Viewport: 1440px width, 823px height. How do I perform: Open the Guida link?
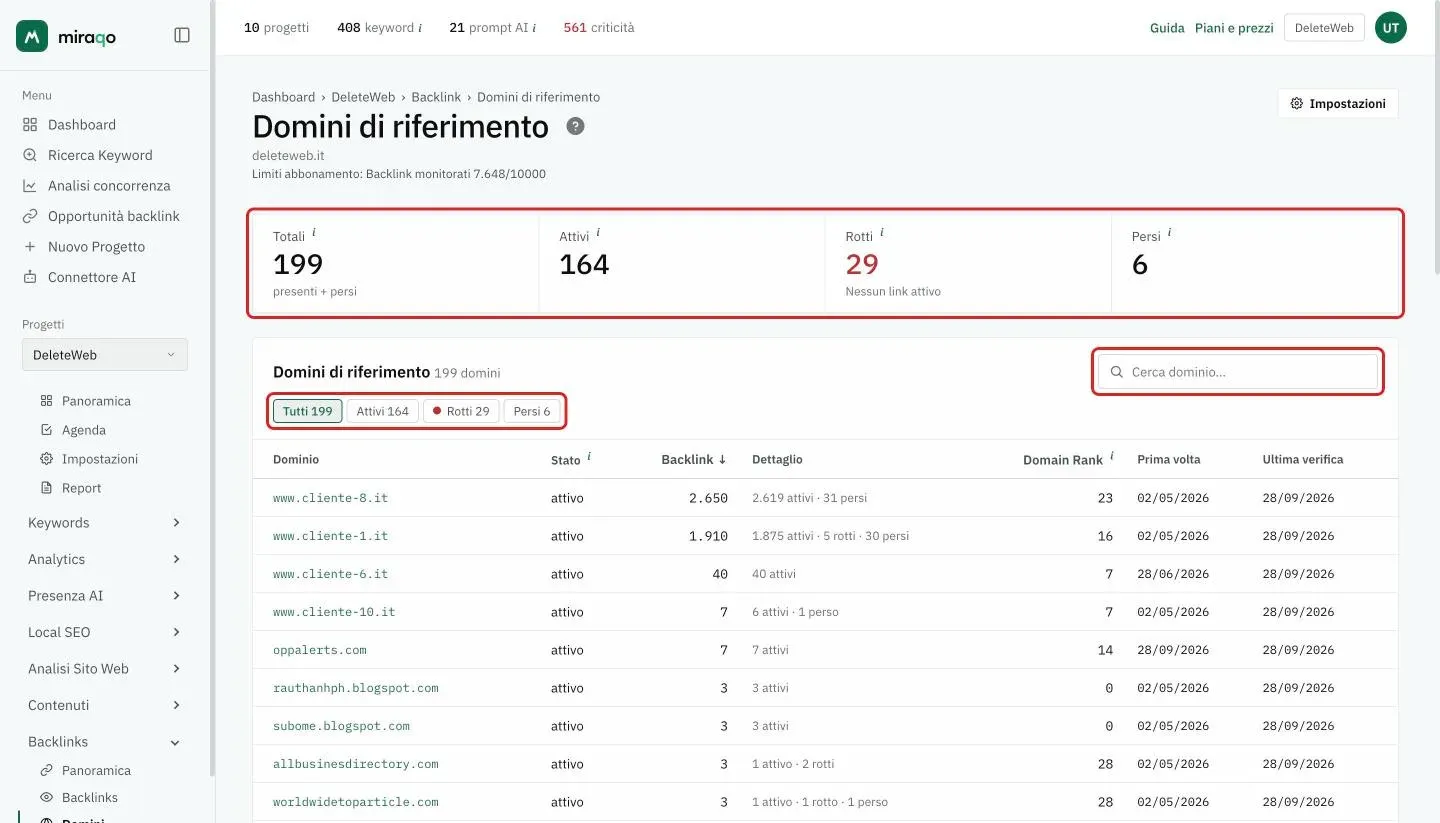1167,28
